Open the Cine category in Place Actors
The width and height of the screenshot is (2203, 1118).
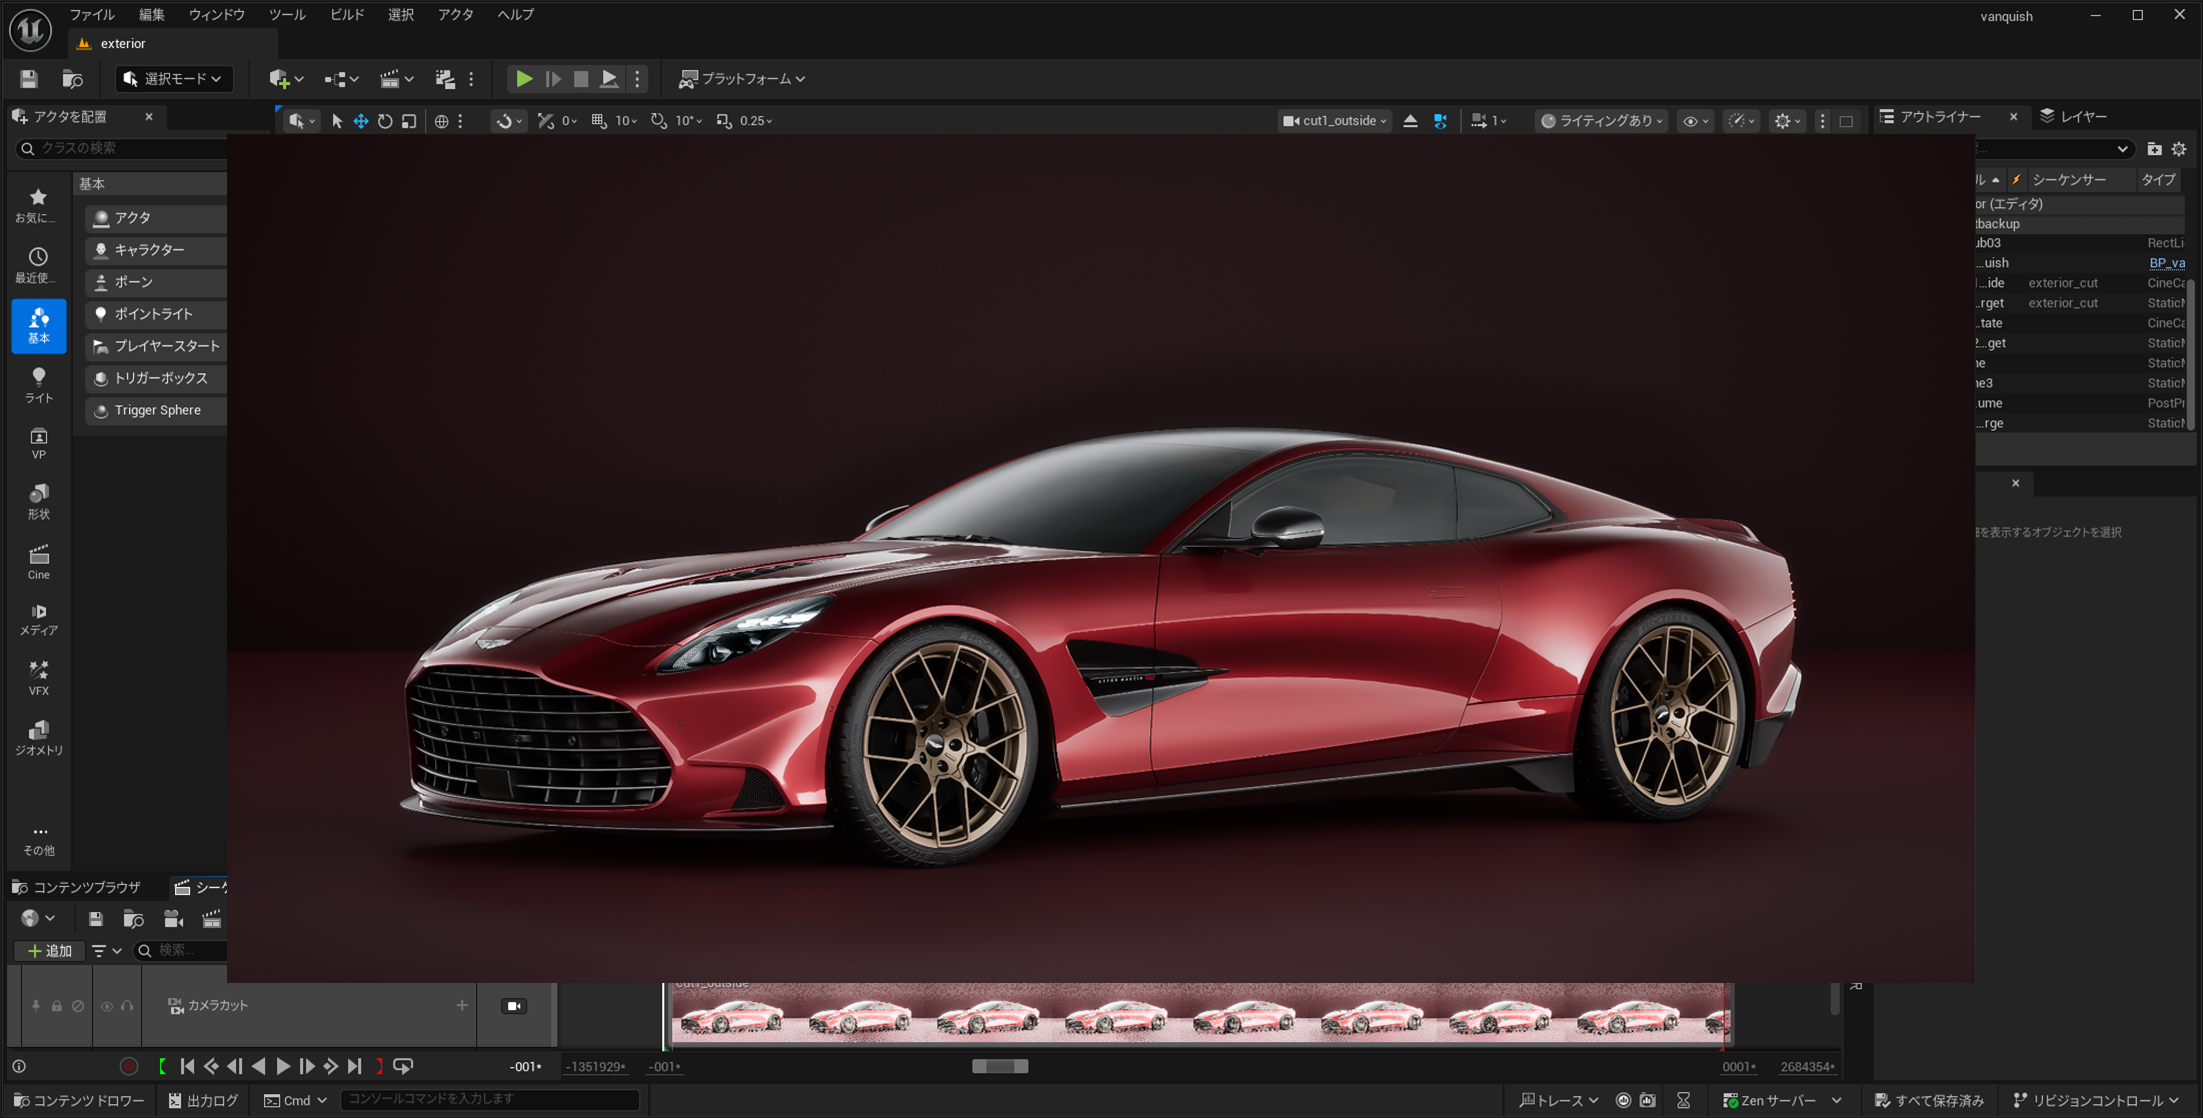[38, 562]
